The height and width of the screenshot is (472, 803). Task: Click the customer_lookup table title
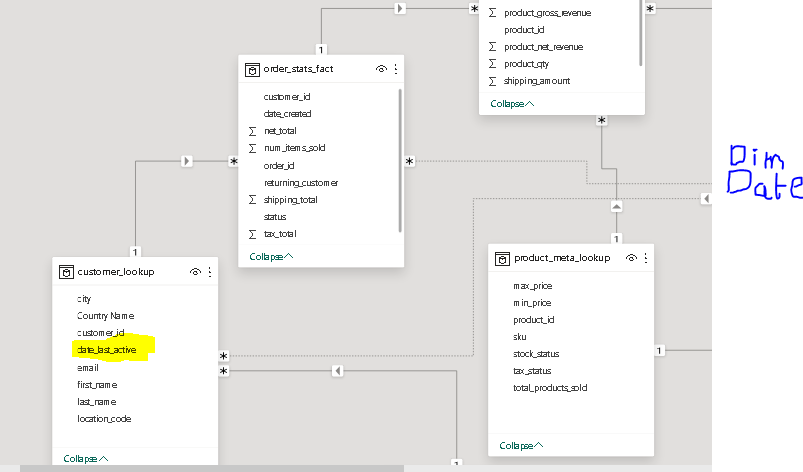(x=116, y=272)
